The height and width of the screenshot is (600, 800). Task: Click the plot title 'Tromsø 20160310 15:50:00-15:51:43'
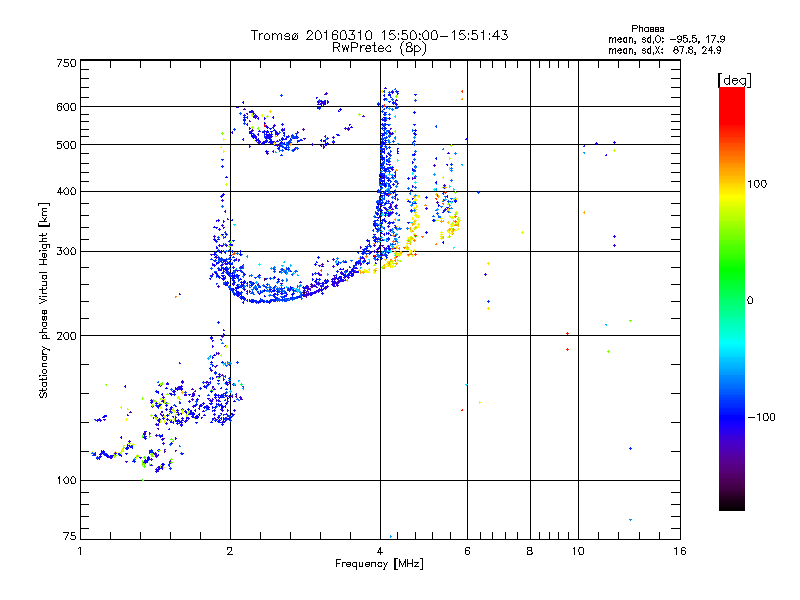point(379,35)
